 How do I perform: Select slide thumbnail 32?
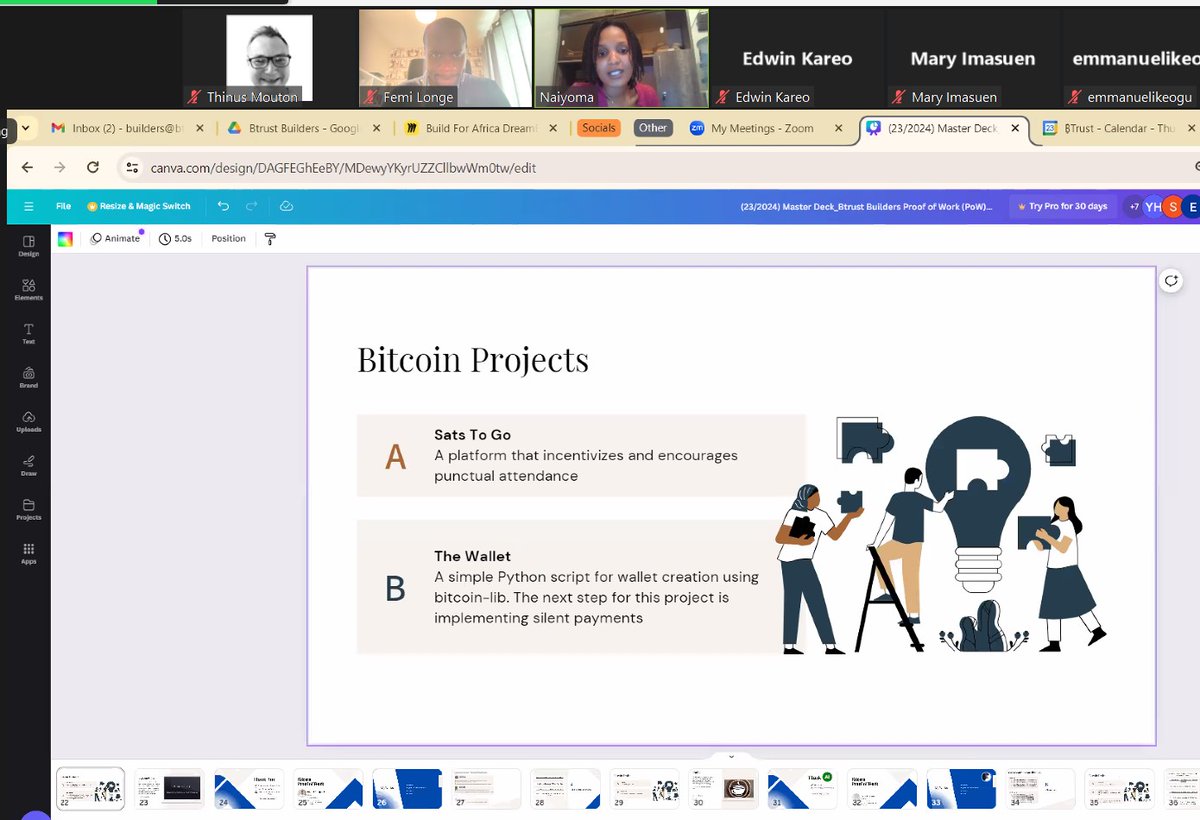coord(882,788)
